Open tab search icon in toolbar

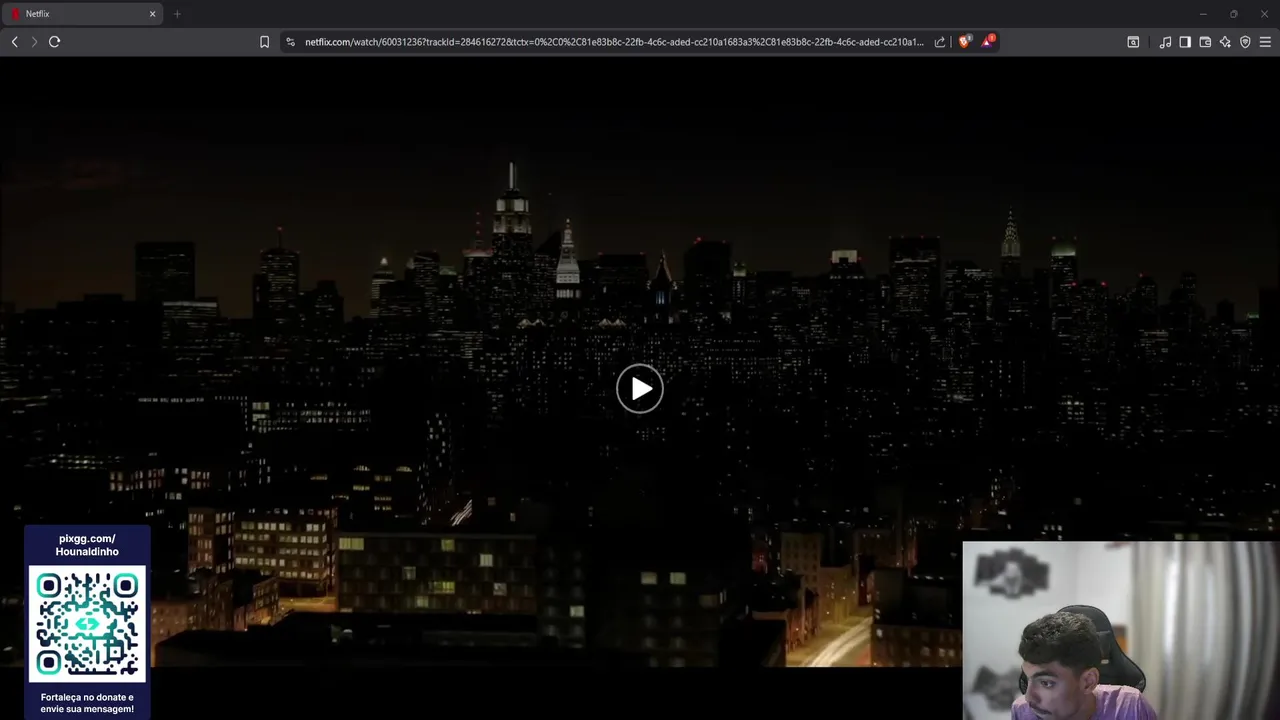[x=1133, y=42]
